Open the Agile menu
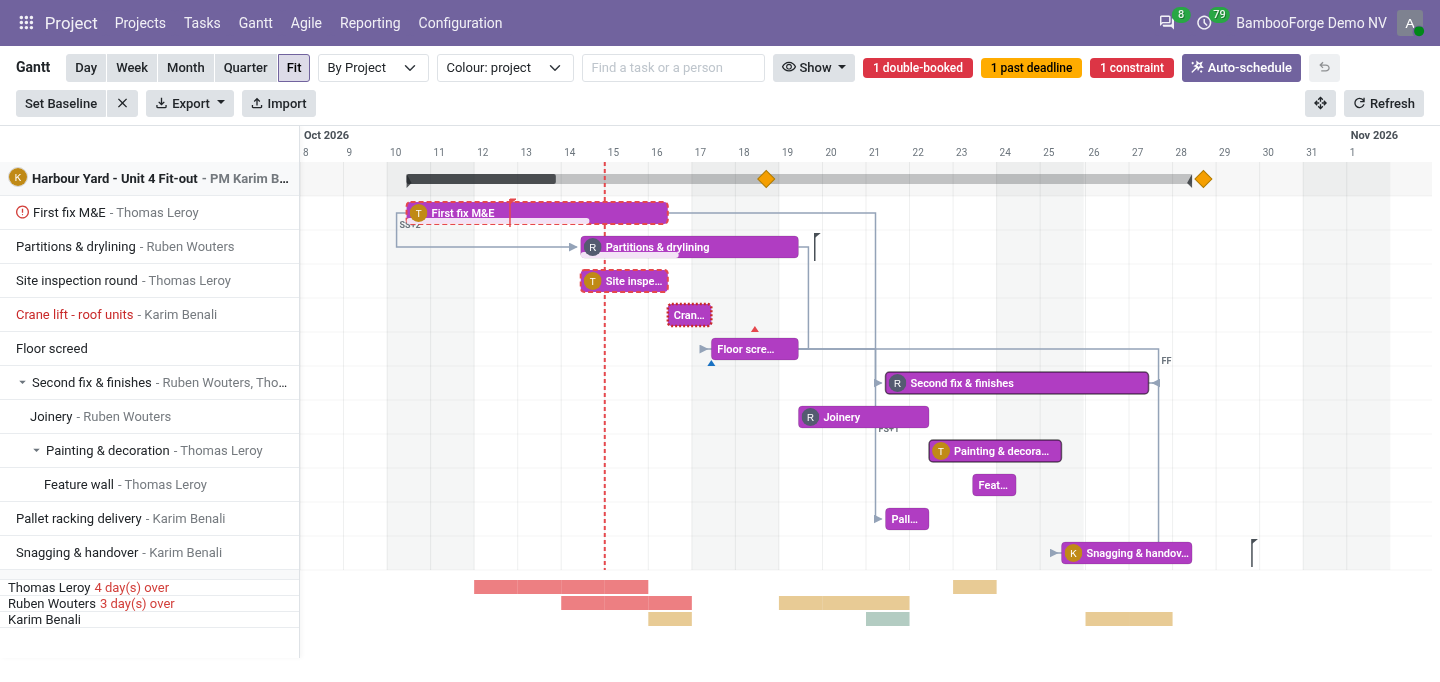 (x=306, y=23)
